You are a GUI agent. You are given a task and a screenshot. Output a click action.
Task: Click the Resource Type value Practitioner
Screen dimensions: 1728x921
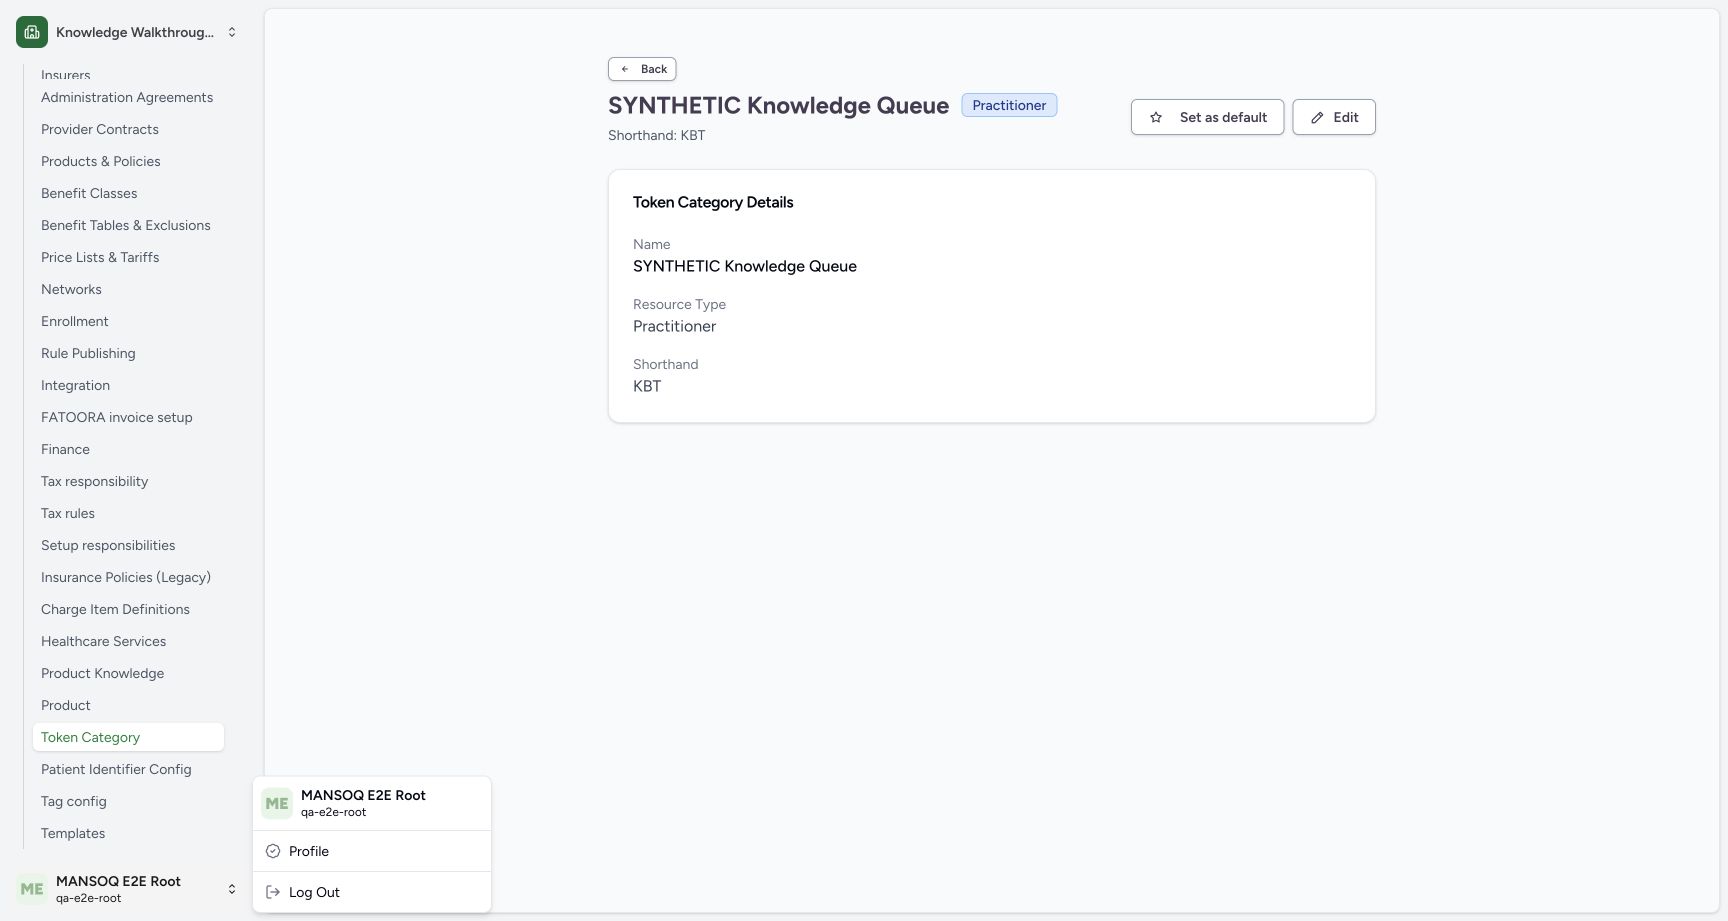point(675,326)
